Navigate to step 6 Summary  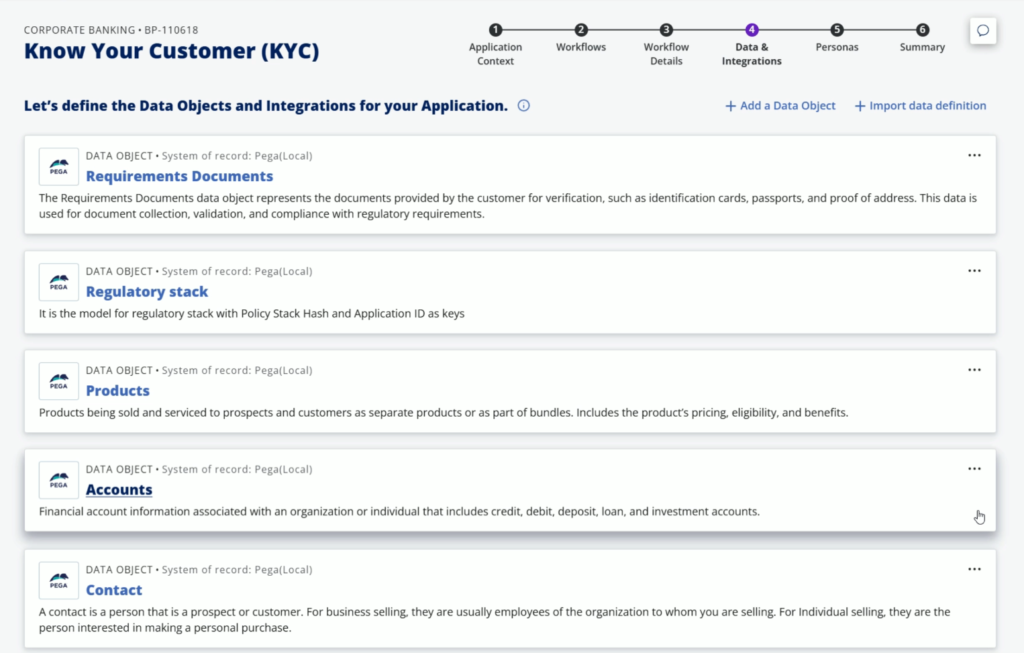[922, 39]
